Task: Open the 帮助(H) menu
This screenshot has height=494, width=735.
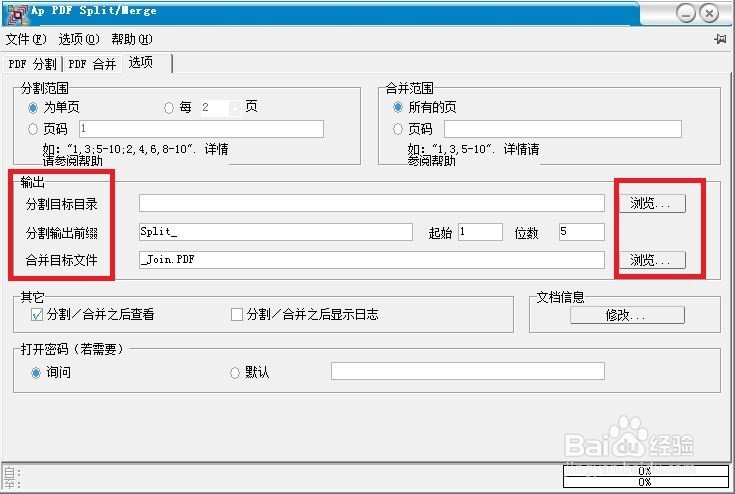Action: coord(132,39)
